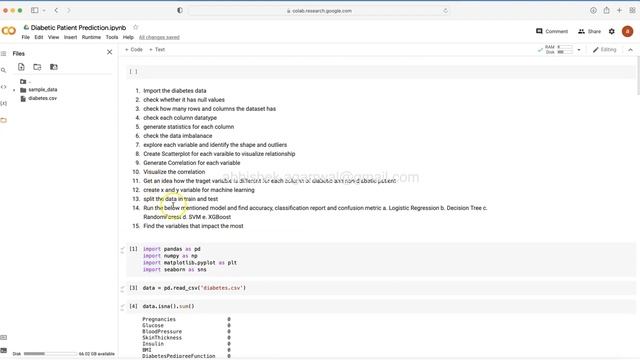The width and height of the screenshot is (640, 360).
Task: Click the notebook vertical scrollbar
Action: pyautogui.click(x=638, y=76)
